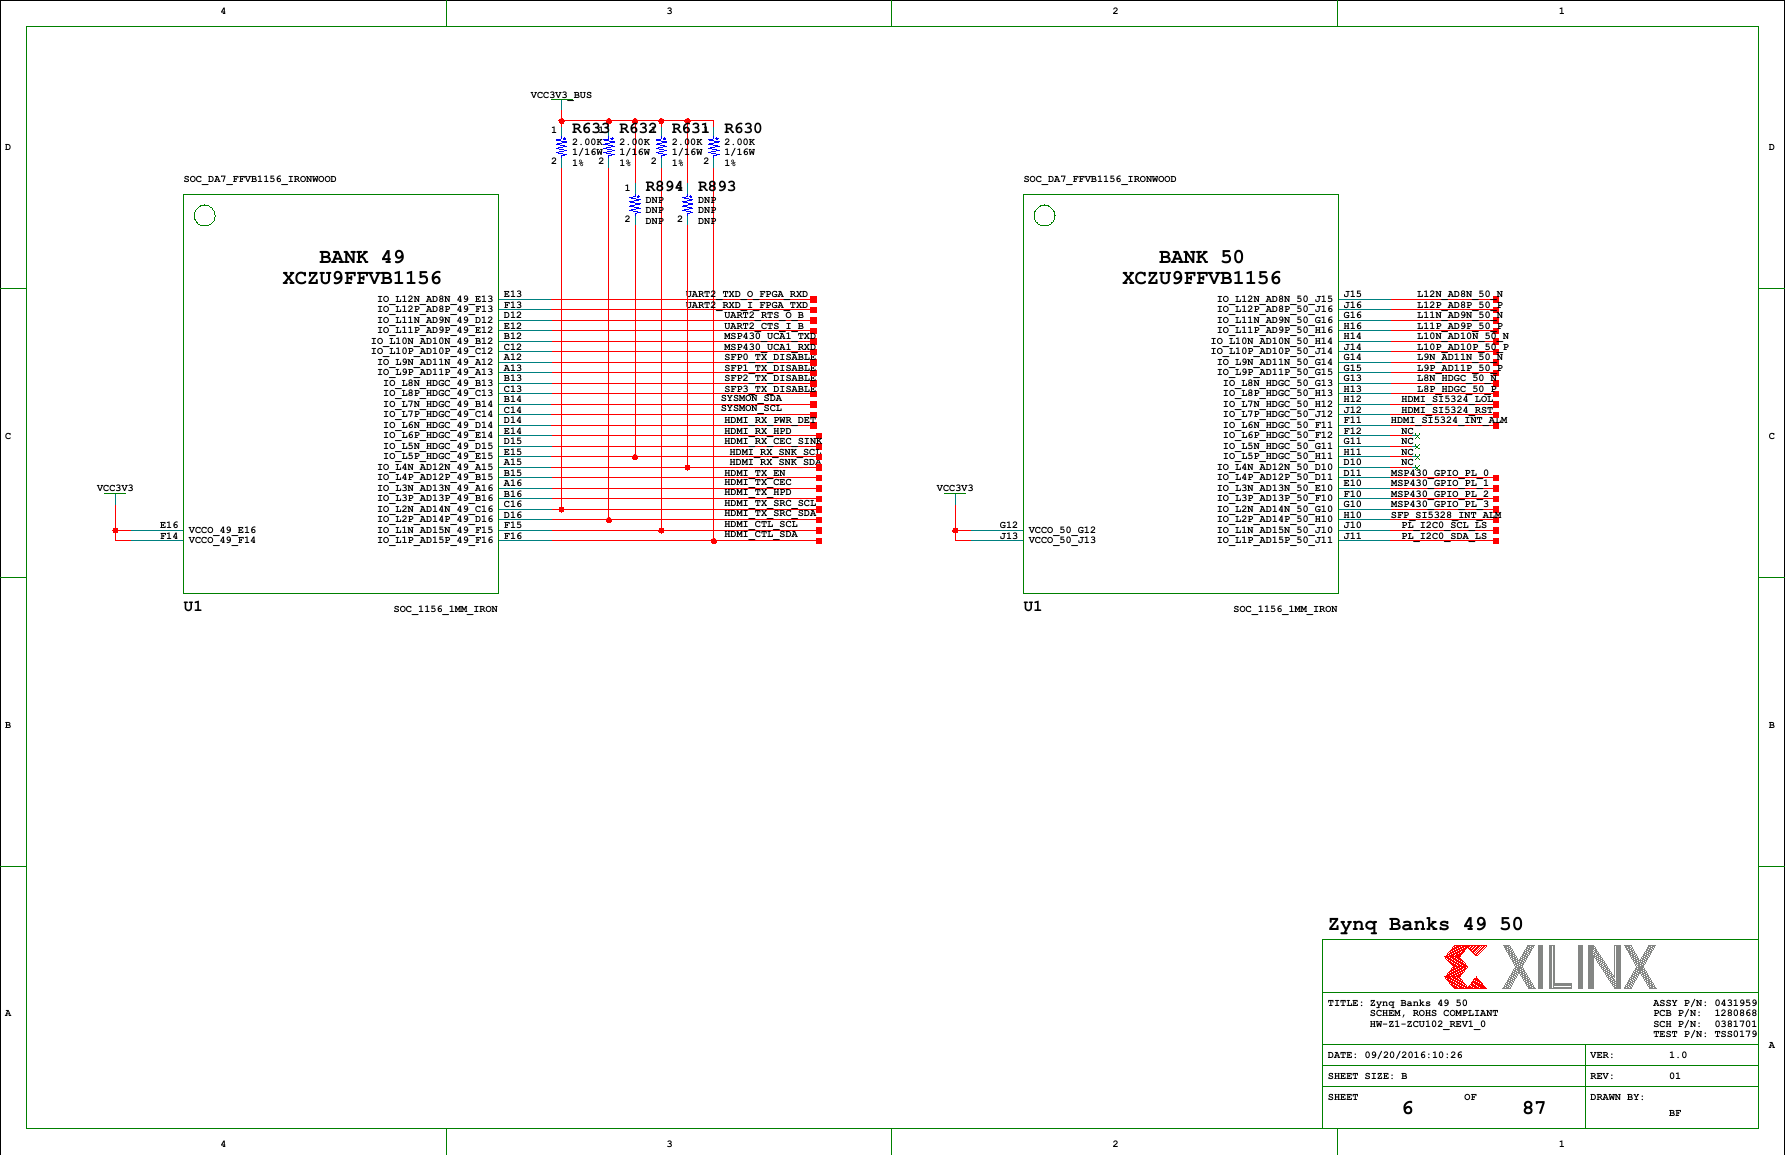Select the BANK 50 title text
Viewport: 1785px width, 1155px height.
(1201, 257)
